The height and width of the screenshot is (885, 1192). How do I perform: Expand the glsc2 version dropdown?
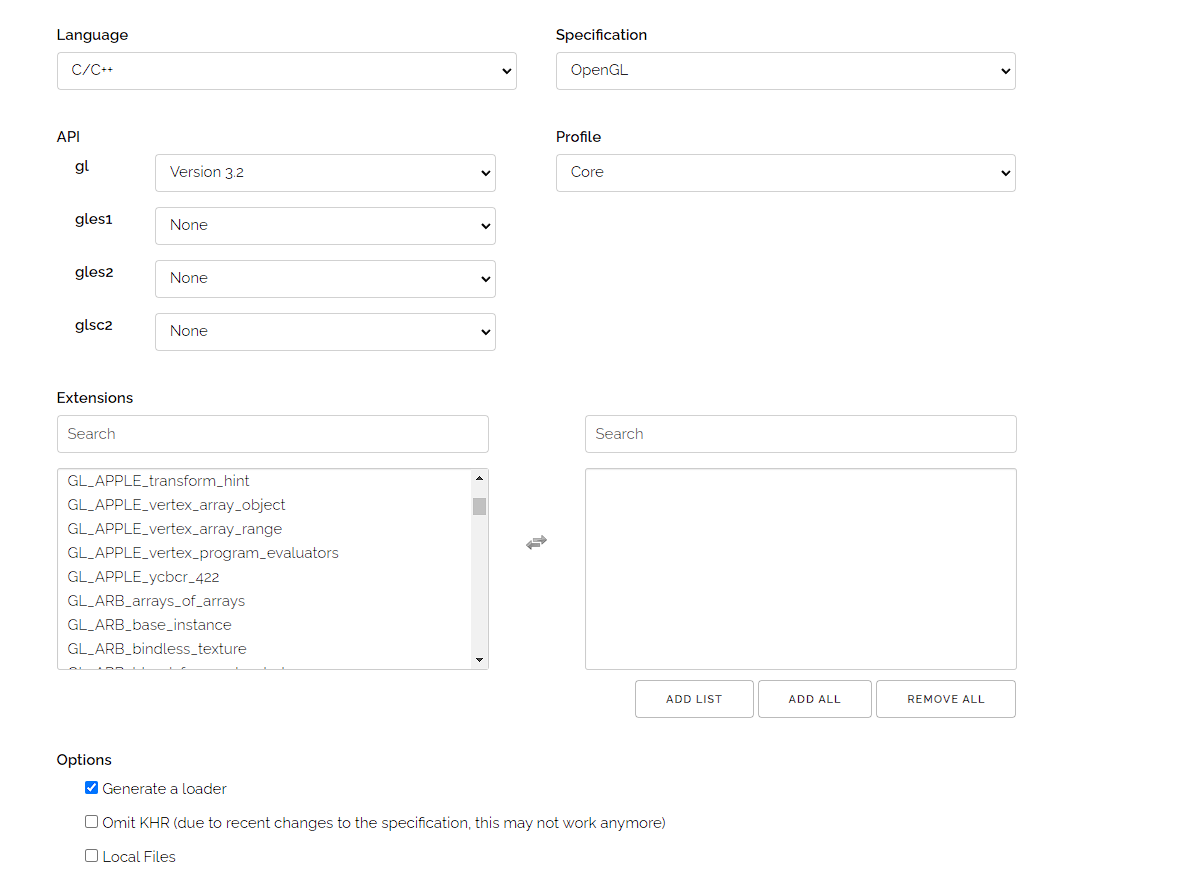(325, 332)
